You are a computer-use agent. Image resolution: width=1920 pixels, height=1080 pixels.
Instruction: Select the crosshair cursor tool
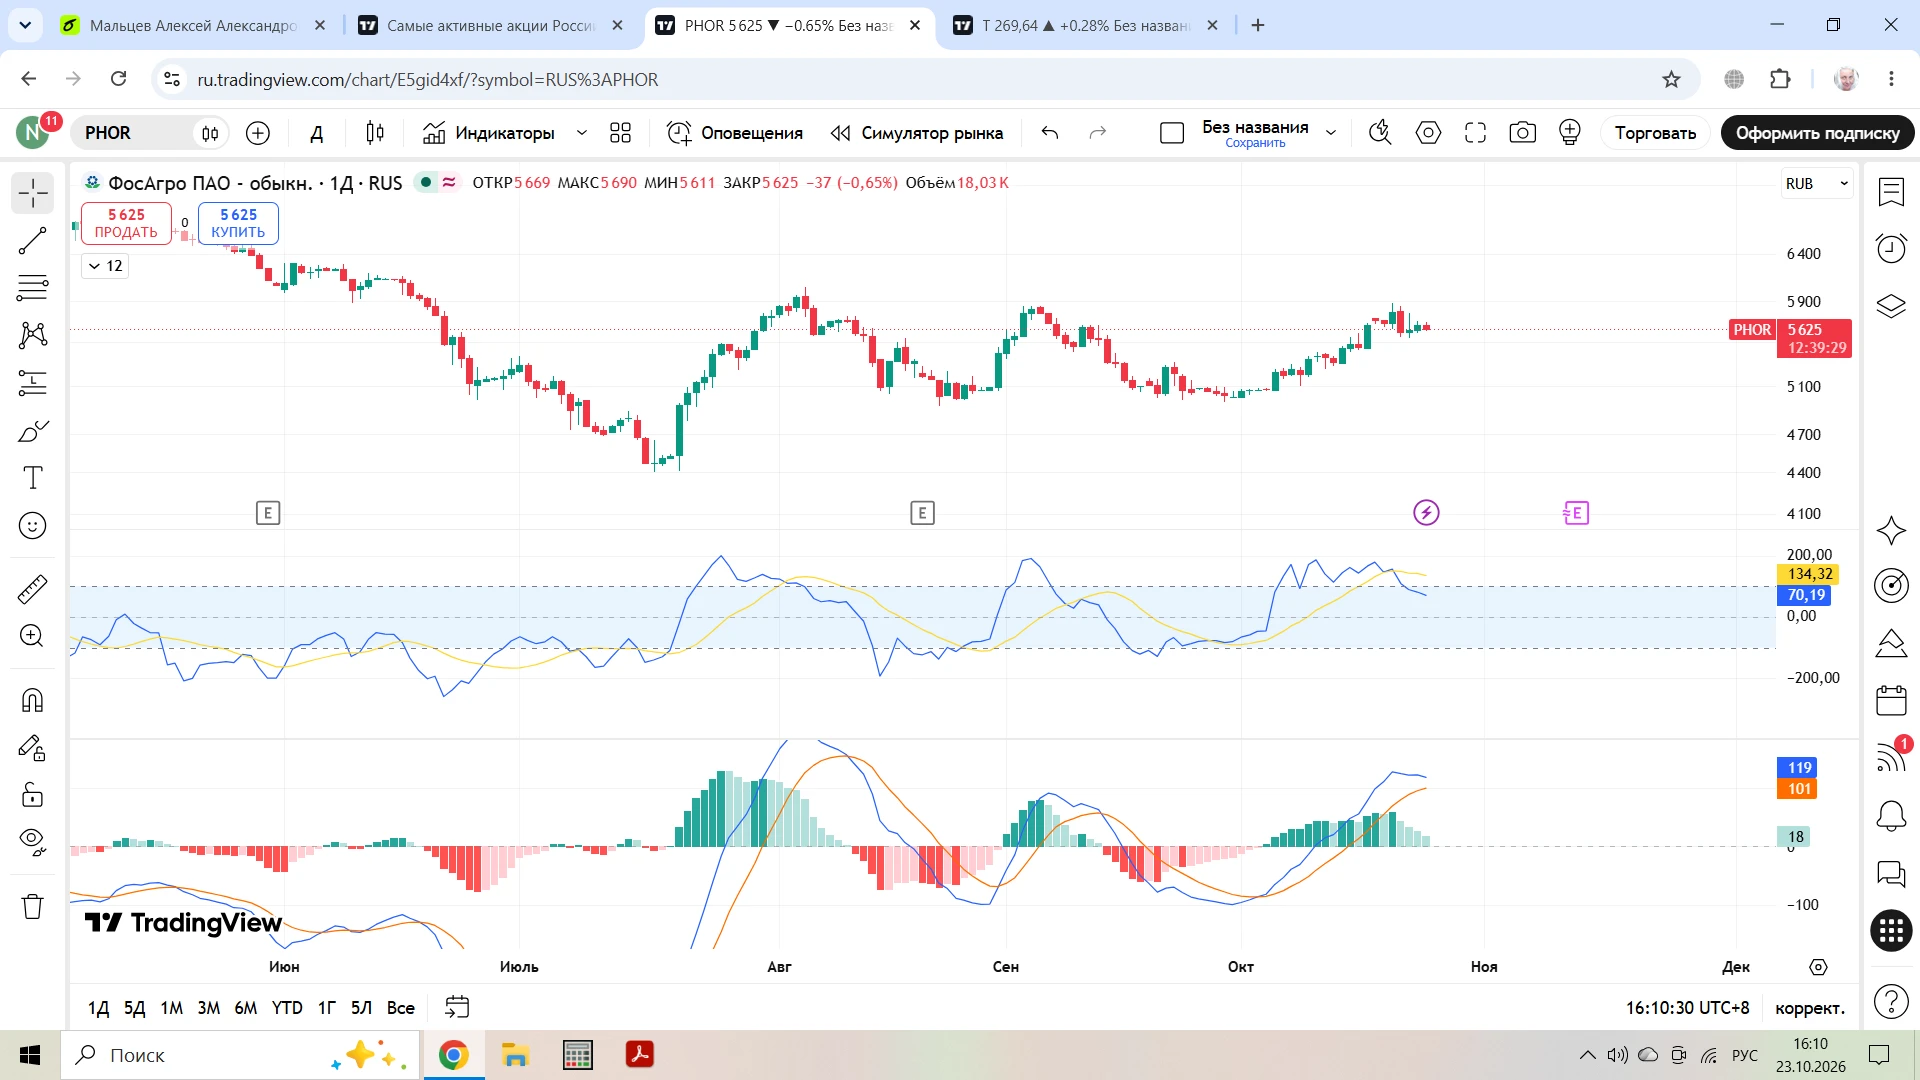click(33, 193)
